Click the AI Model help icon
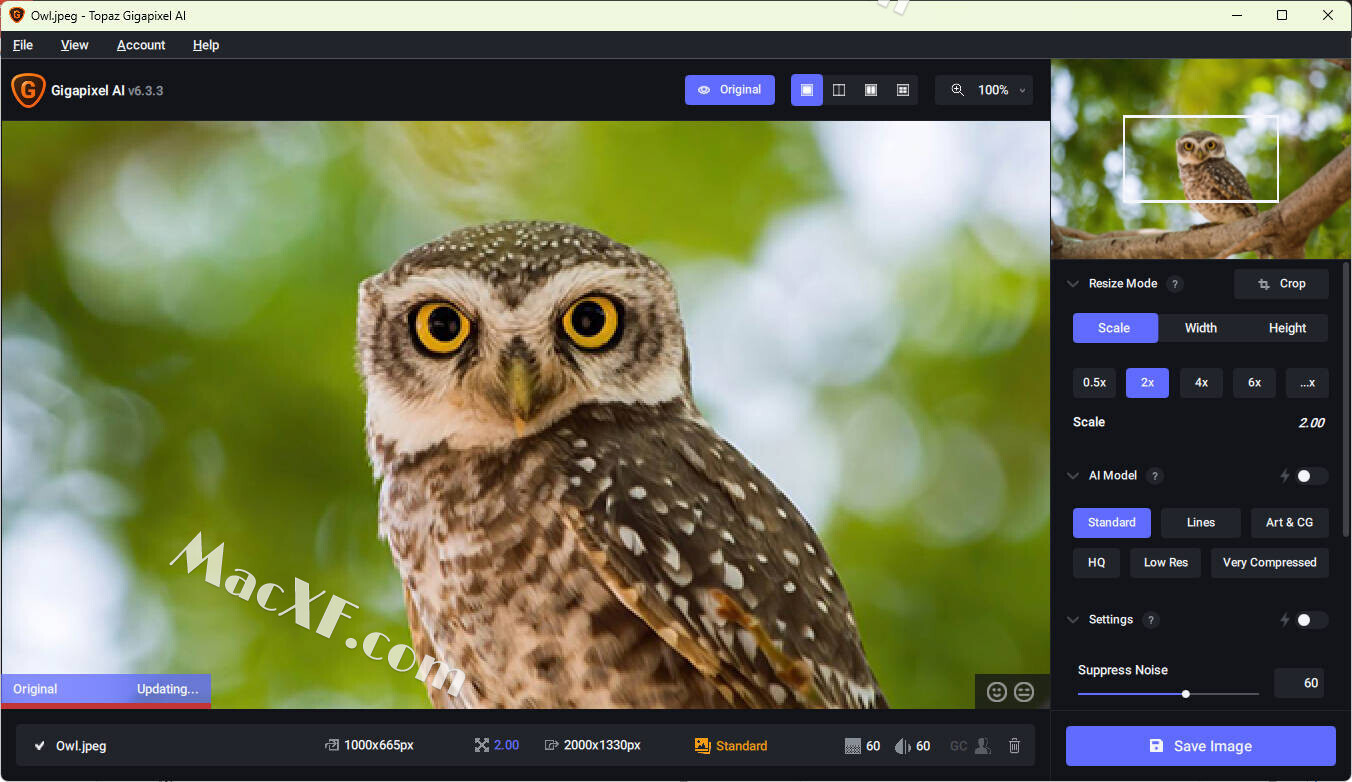This screenshot has height=782, width=1352. click(x=1155, y=476)
